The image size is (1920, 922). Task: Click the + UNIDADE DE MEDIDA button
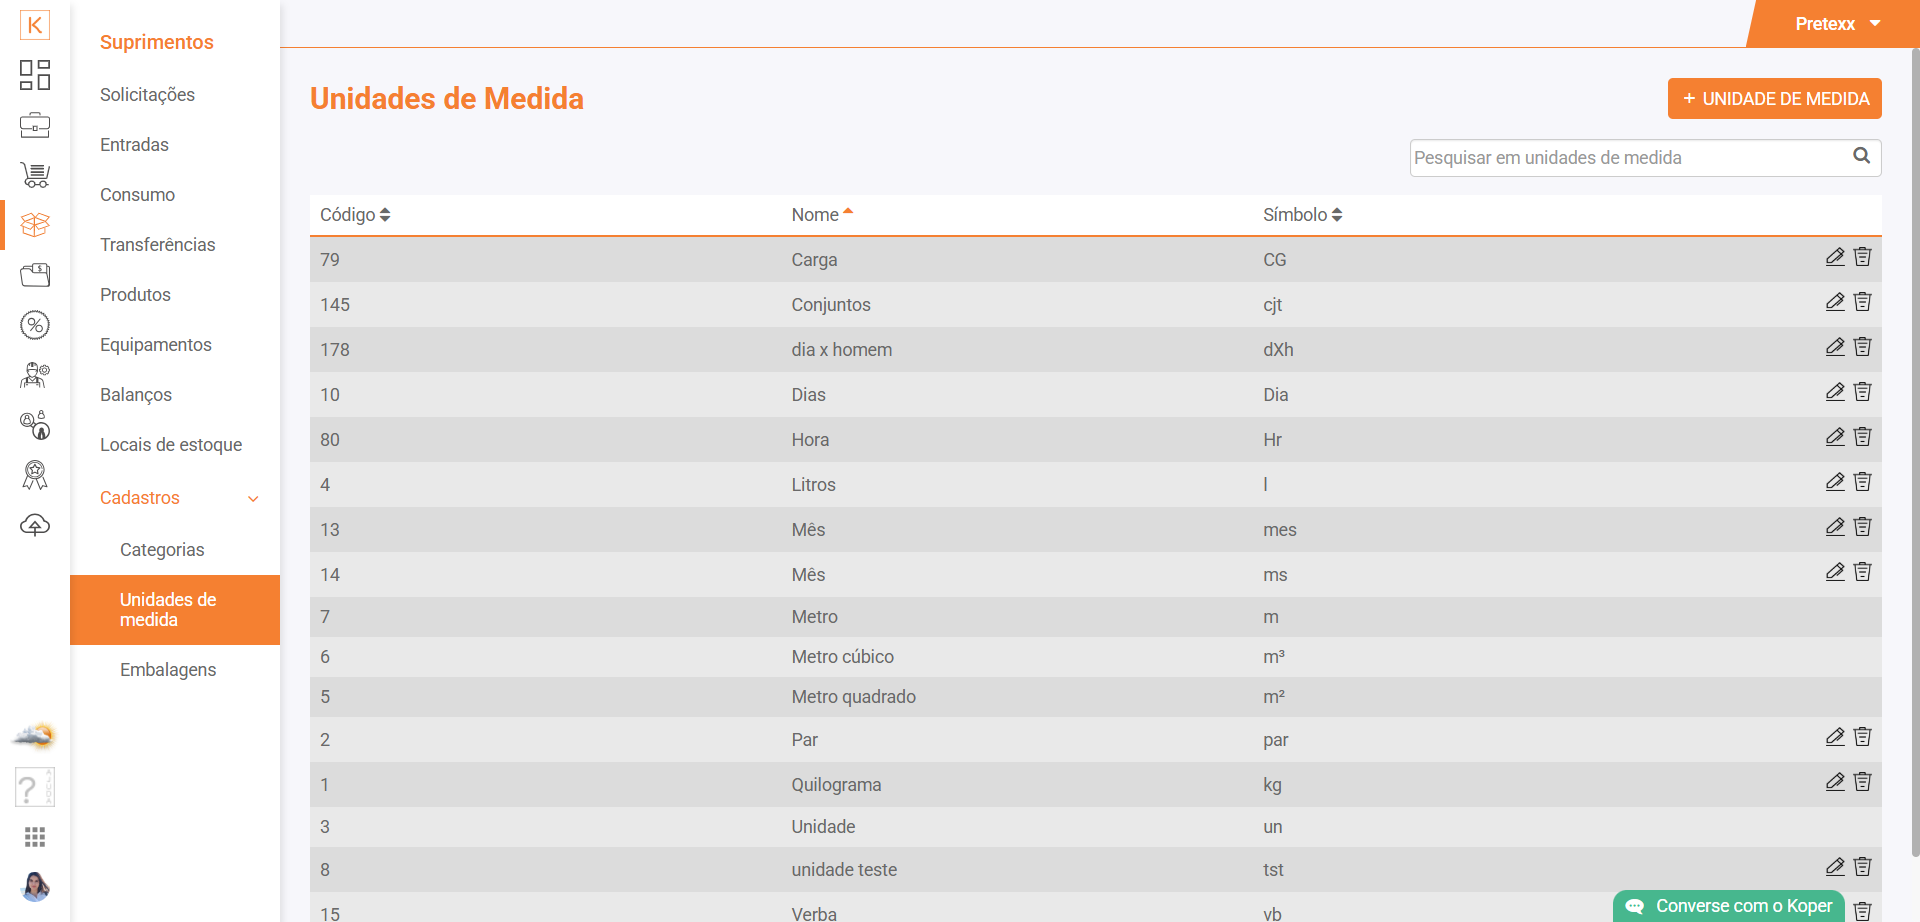1774,99
